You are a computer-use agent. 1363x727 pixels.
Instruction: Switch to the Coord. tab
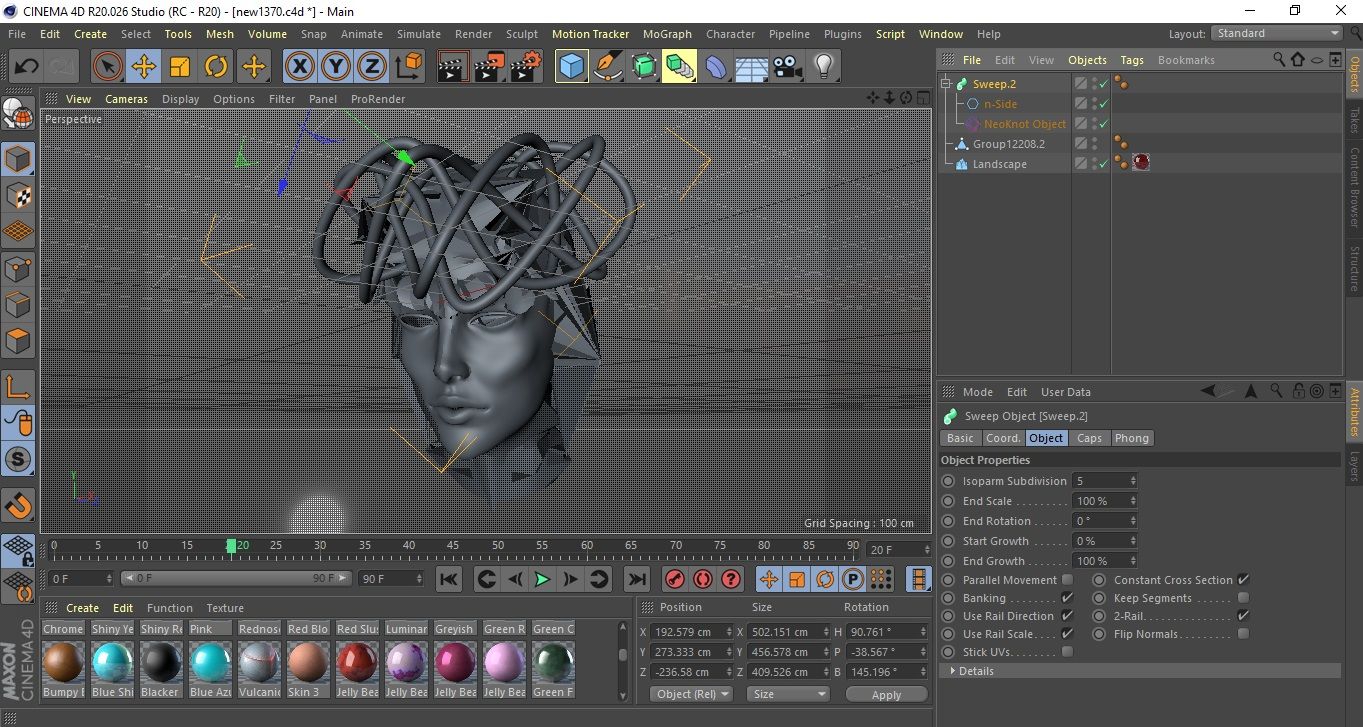click(1003, 438)
